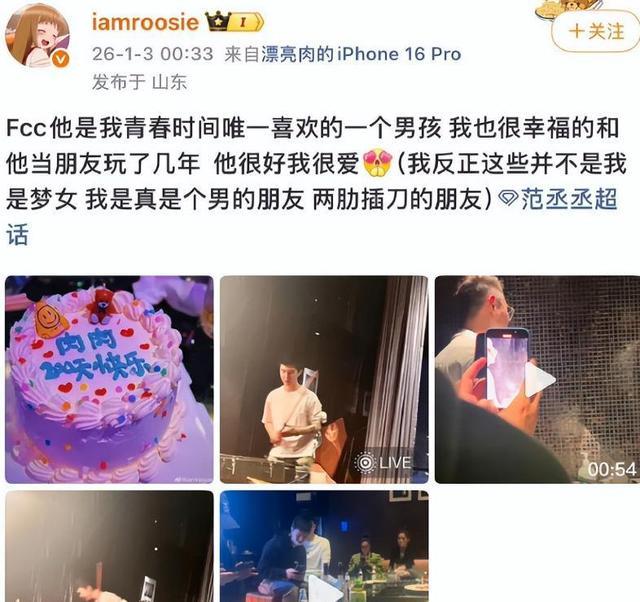
Task: Play the video of people at the table
Action: [x=324, y=546]
